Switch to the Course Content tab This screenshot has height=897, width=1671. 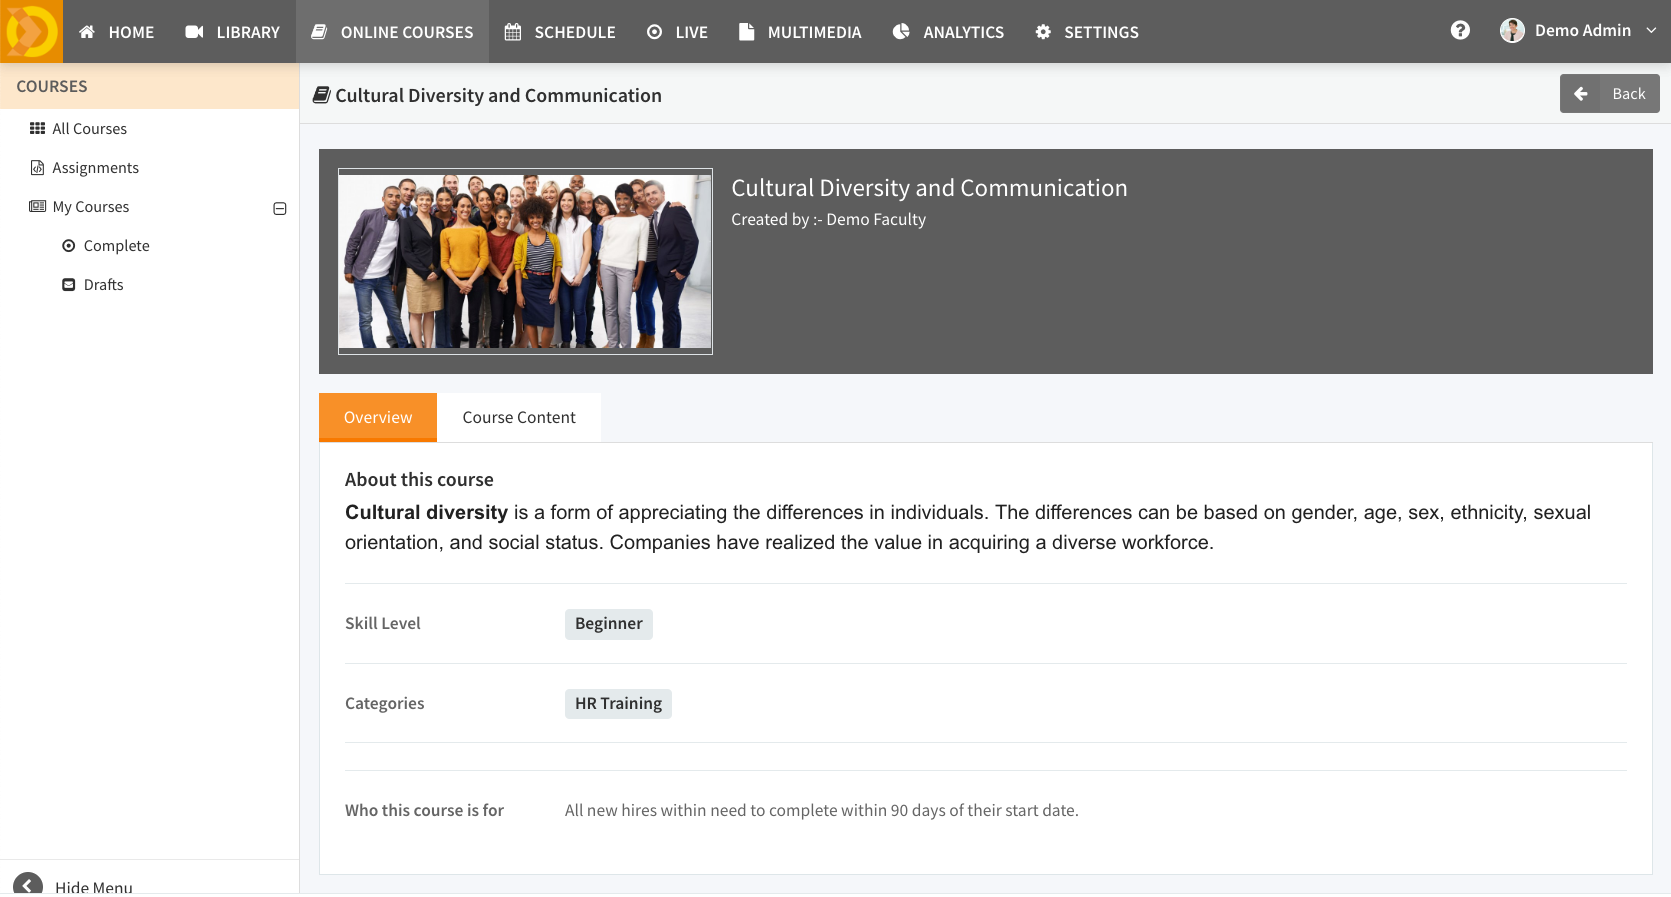[518, 417]
